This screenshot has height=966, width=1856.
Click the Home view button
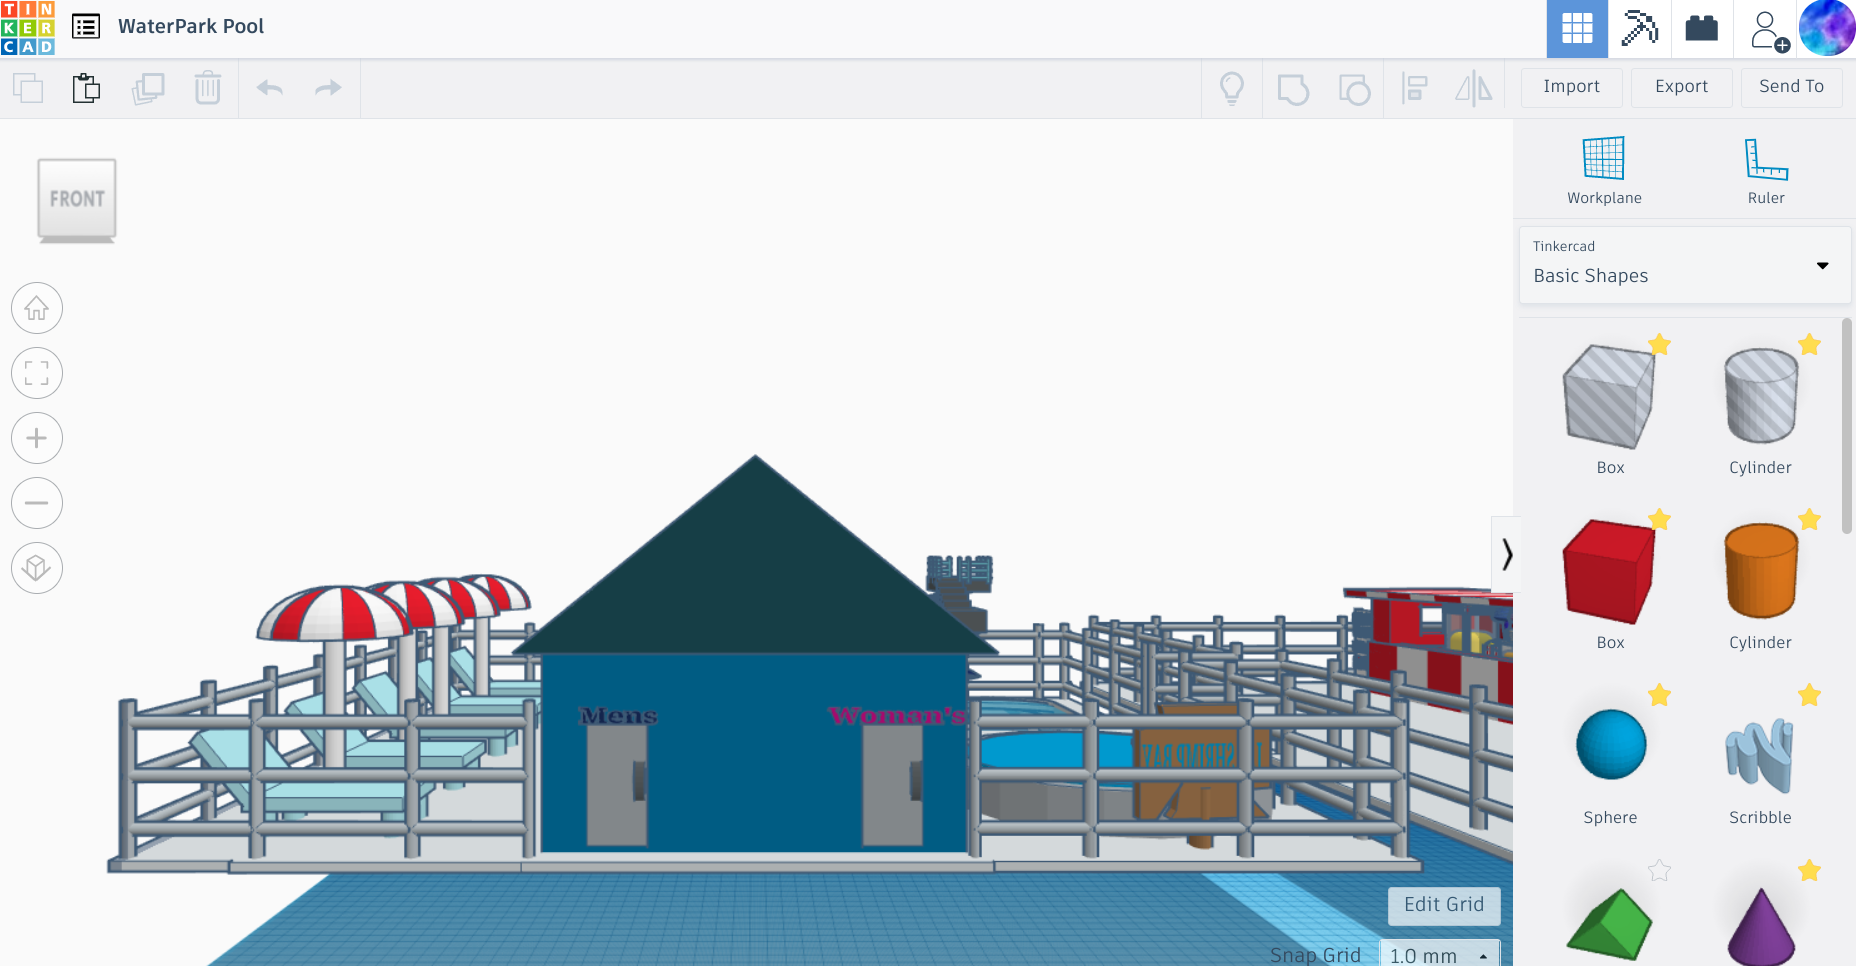tap(37, 308)
